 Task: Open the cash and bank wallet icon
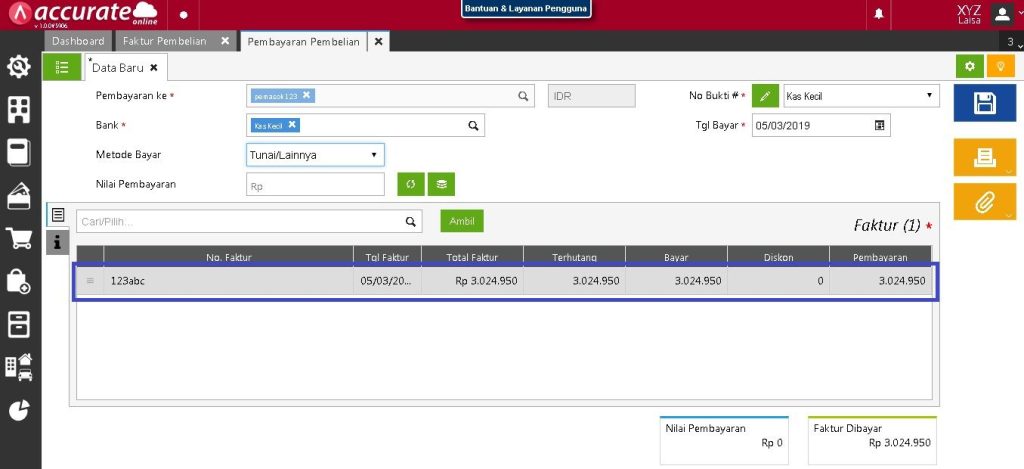coord(19,195)
